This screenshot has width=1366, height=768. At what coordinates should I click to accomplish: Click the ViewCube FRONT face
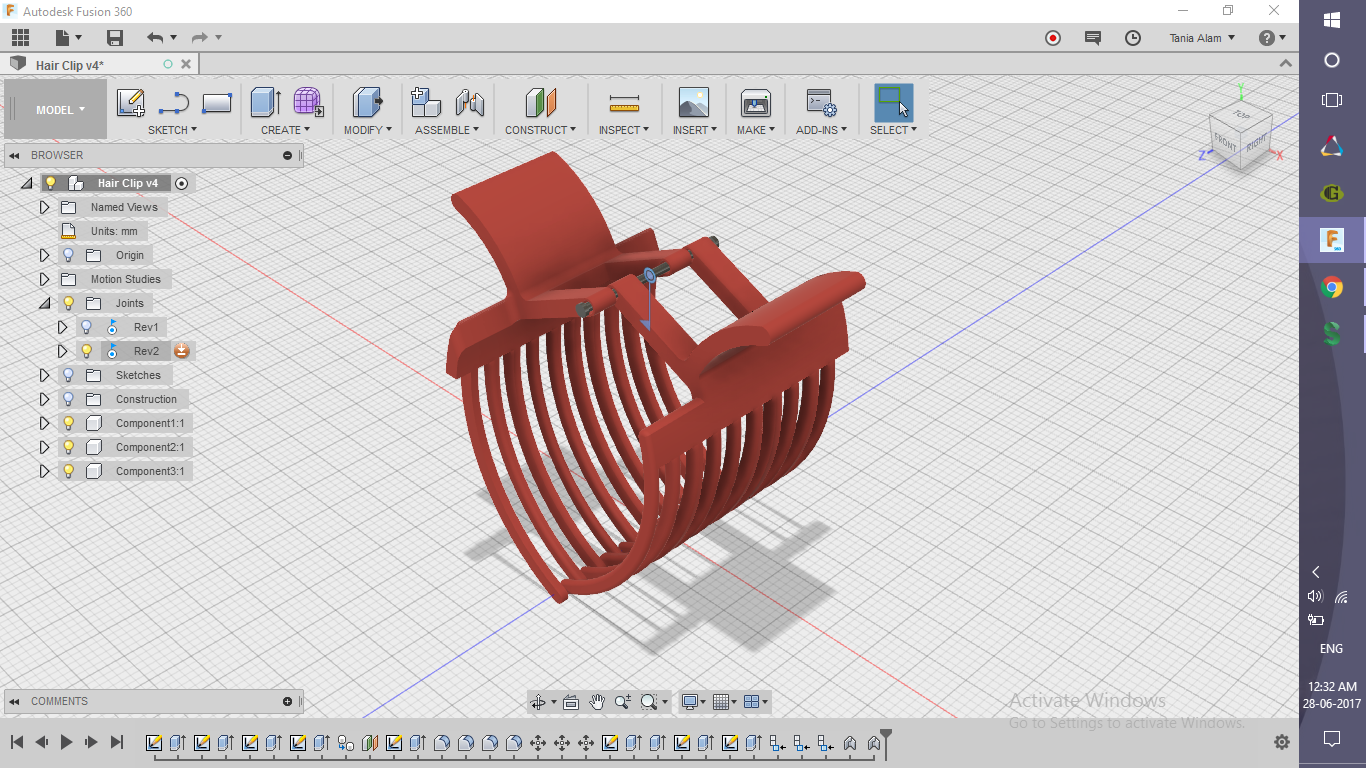(1226, 142)
